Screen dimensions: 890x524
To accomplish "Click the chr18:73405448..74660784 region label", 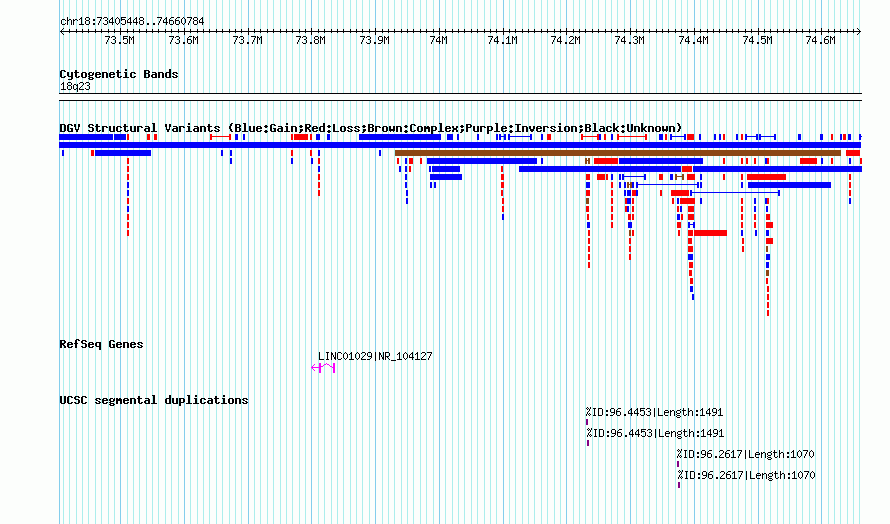I will tap(132, 22).
